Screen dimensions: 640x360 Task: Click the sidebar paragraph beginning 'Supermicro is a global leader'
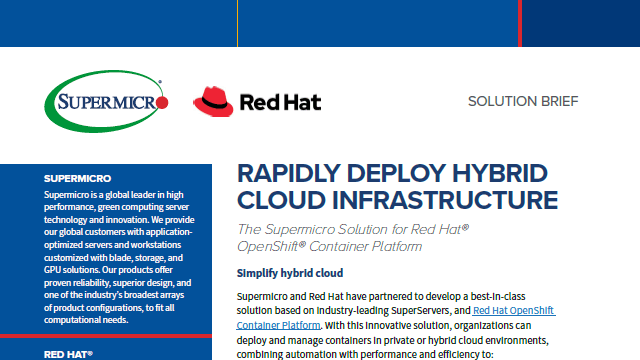pos(119,257)
